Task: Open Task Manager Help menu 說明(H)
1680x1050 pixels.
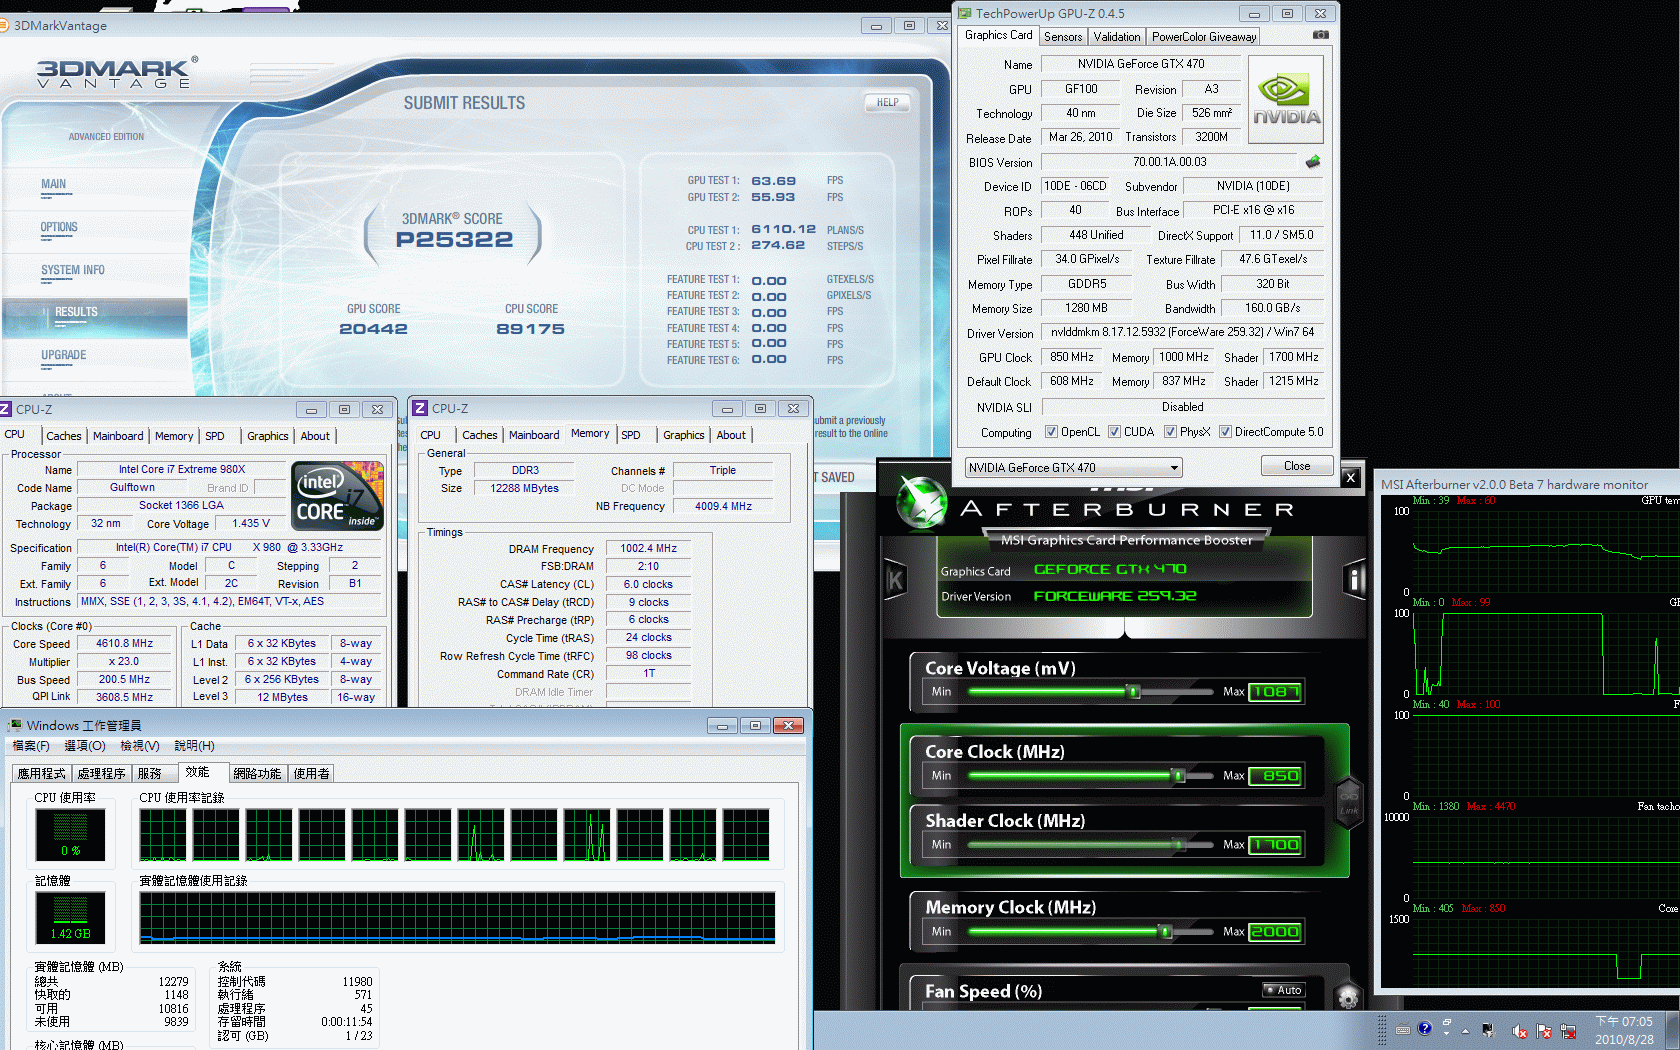Action: (x=194, y=746)
